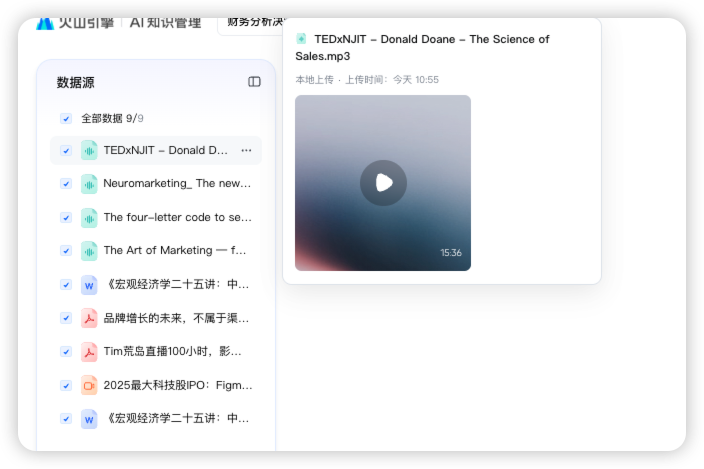Select last 《宏观经济学二十五讲：中... document
704x469 pixels.
pos(176,419)
